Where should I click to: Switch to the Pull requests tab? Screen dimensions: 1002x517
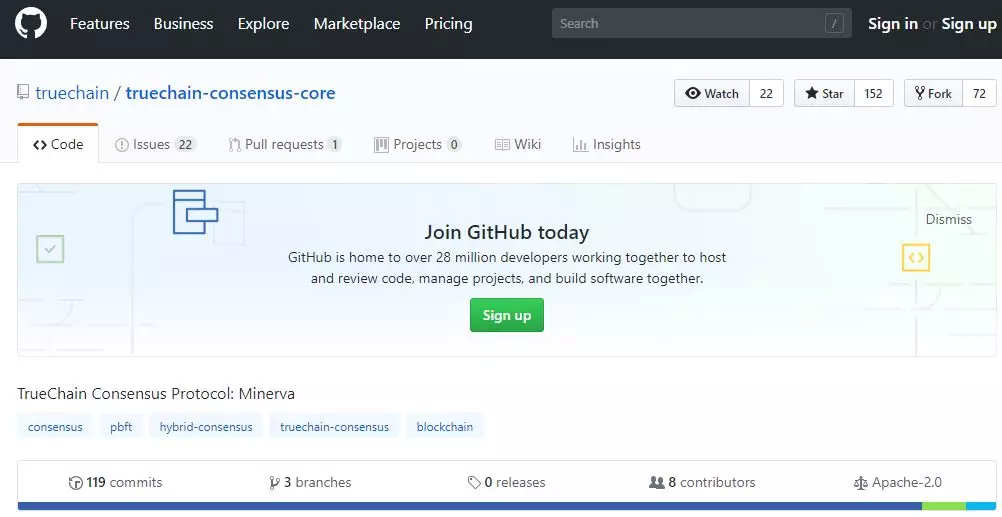pyautogui.click(x=285, y=144)
